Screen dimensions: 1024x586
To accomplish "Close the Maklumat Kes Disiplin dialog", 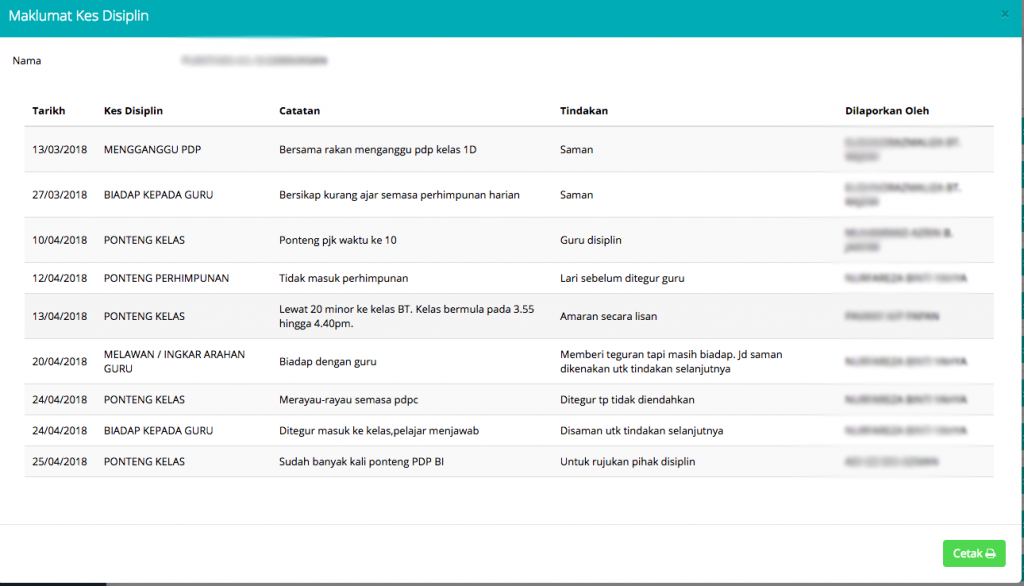I will point(1004,14).
